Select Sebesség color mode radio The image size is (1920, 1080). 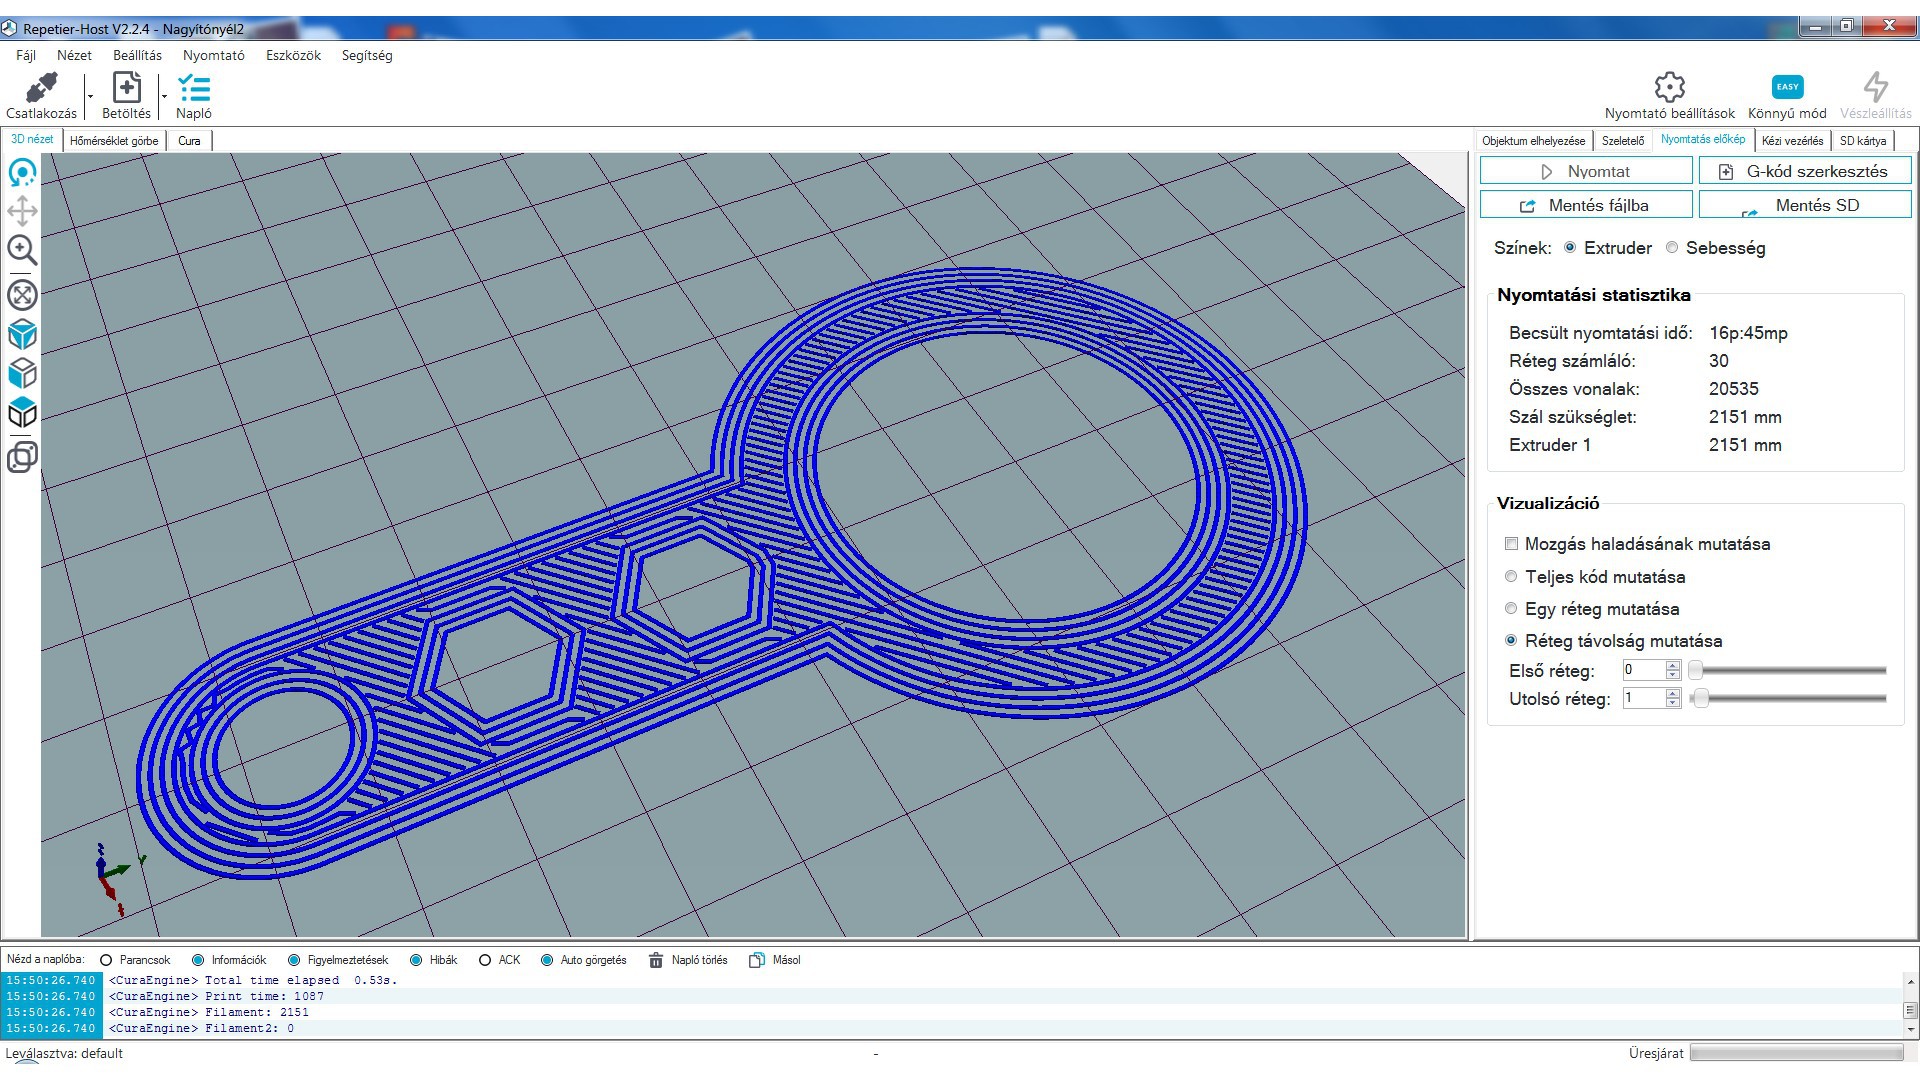(1672, 248)
